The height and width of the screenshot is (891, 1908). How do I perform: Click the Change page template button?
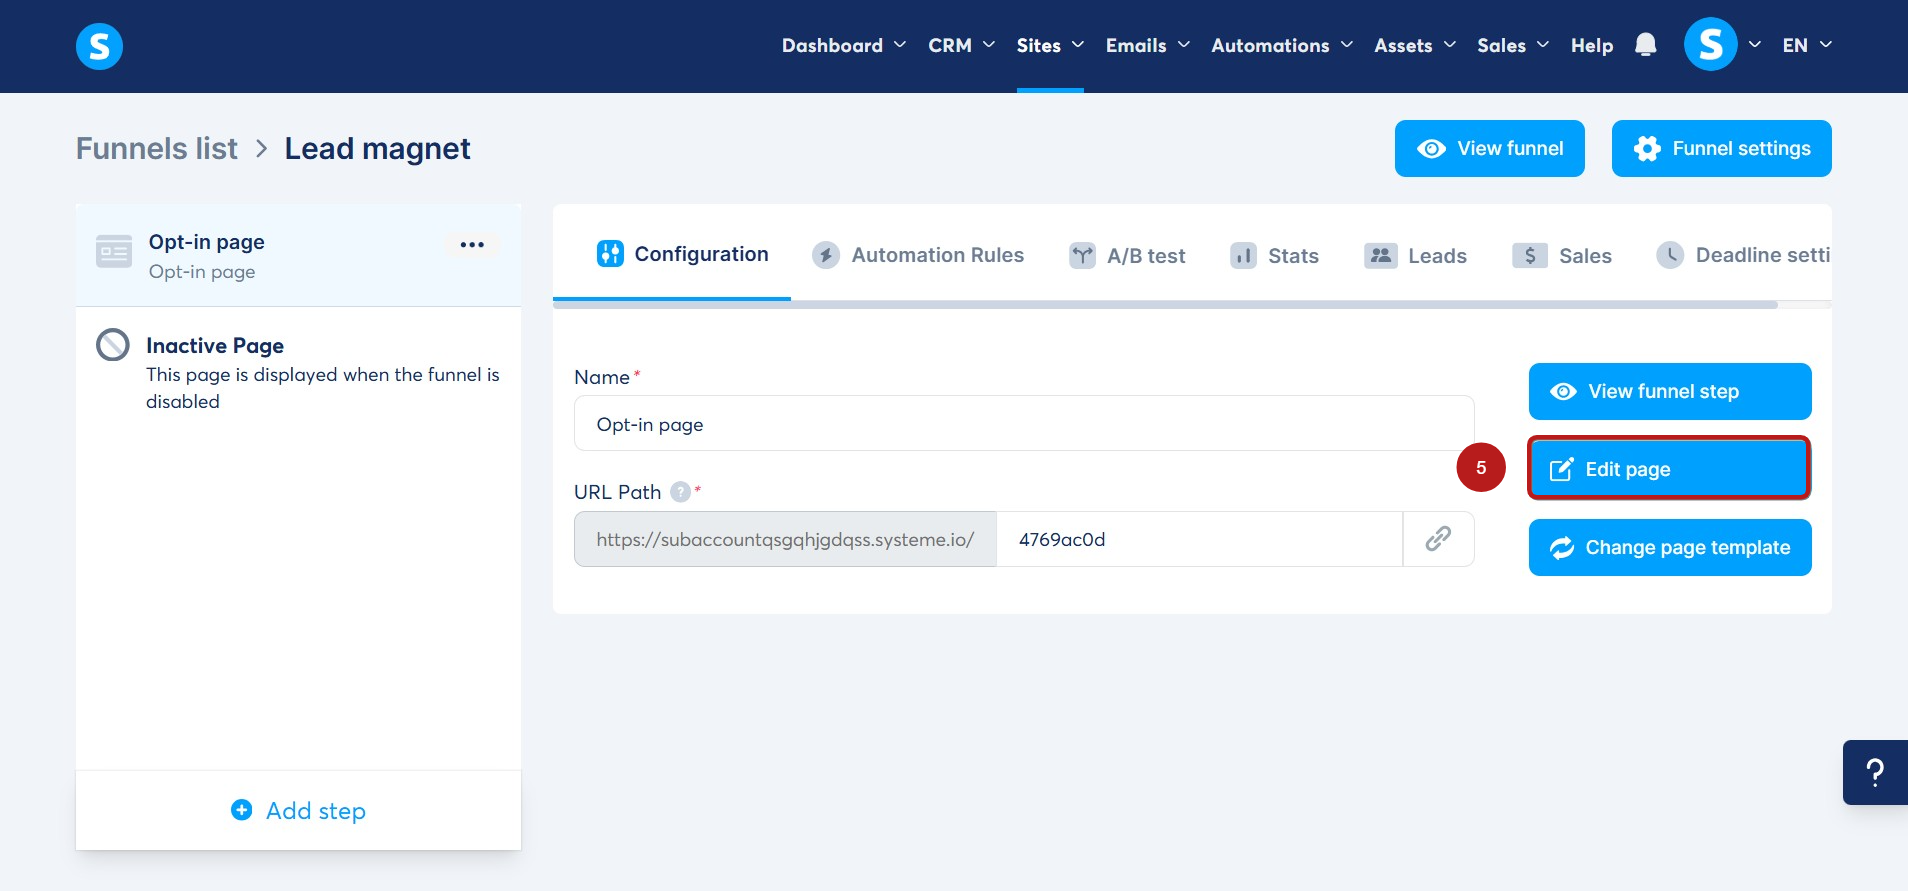[1670, 548]
